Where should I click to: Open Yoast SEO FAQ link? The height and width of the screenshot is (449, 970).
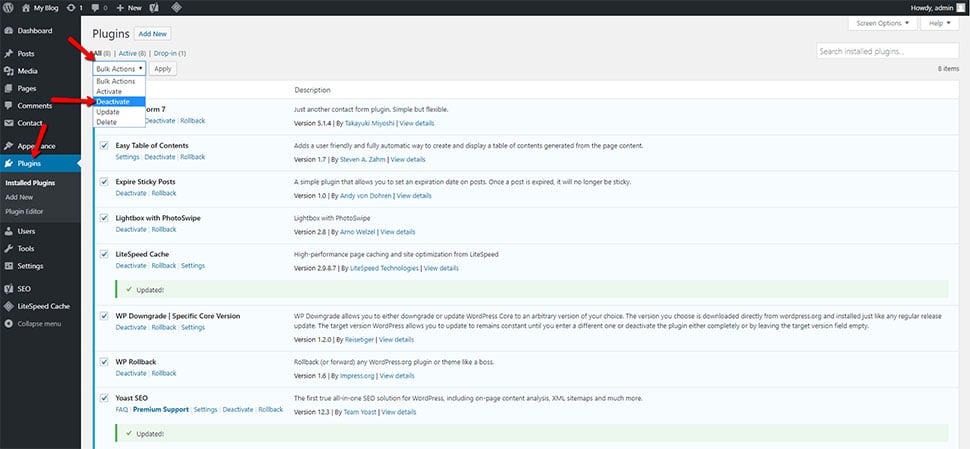[121, 409]
